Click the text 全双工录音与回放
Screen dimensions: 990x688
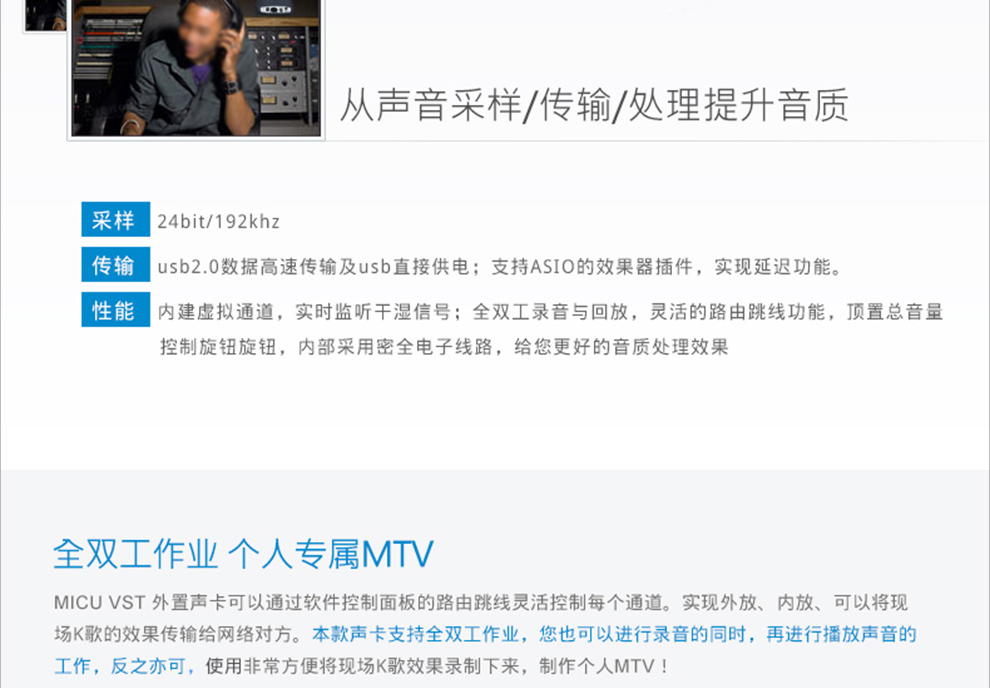point(551,312)
